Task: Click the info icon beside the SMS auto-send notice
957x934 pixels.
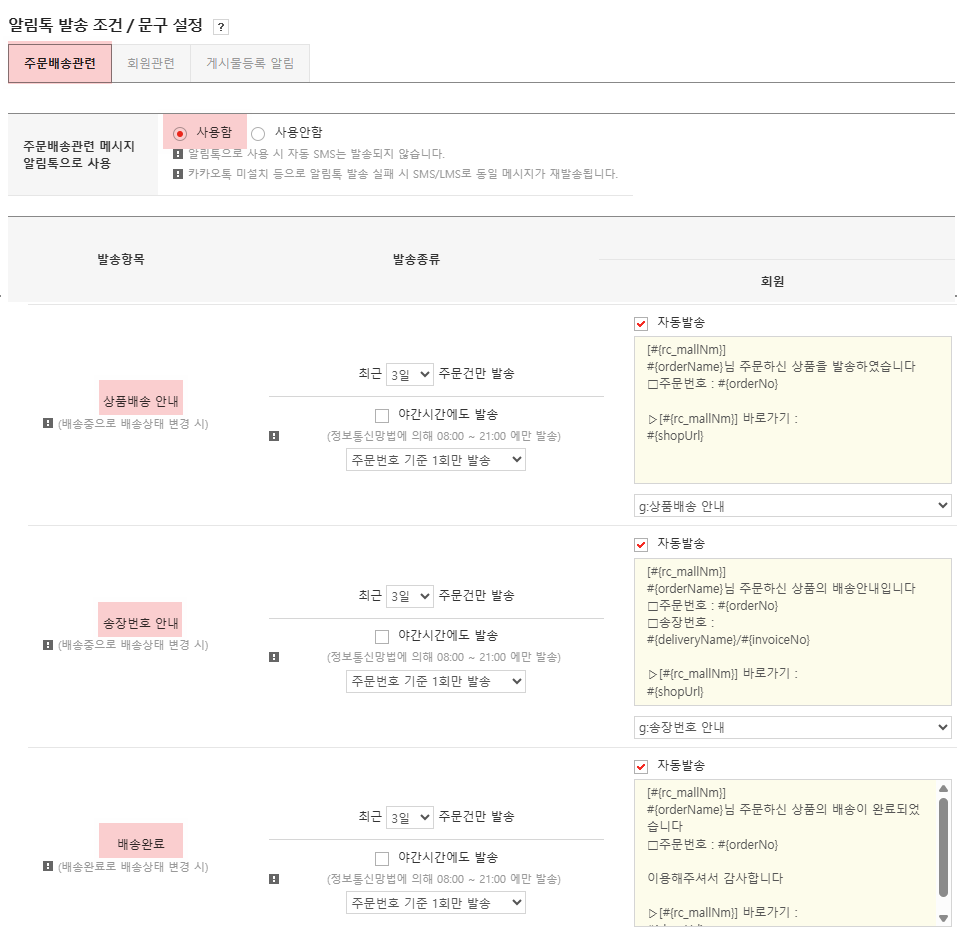Action: [x=178, y=152]
